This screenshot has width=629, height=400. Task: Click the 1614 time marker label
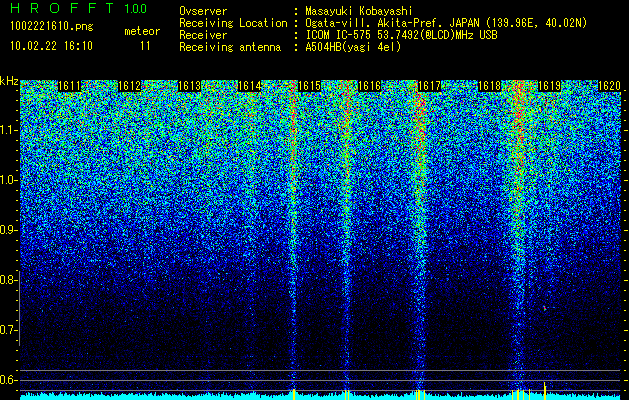[250, 86]
